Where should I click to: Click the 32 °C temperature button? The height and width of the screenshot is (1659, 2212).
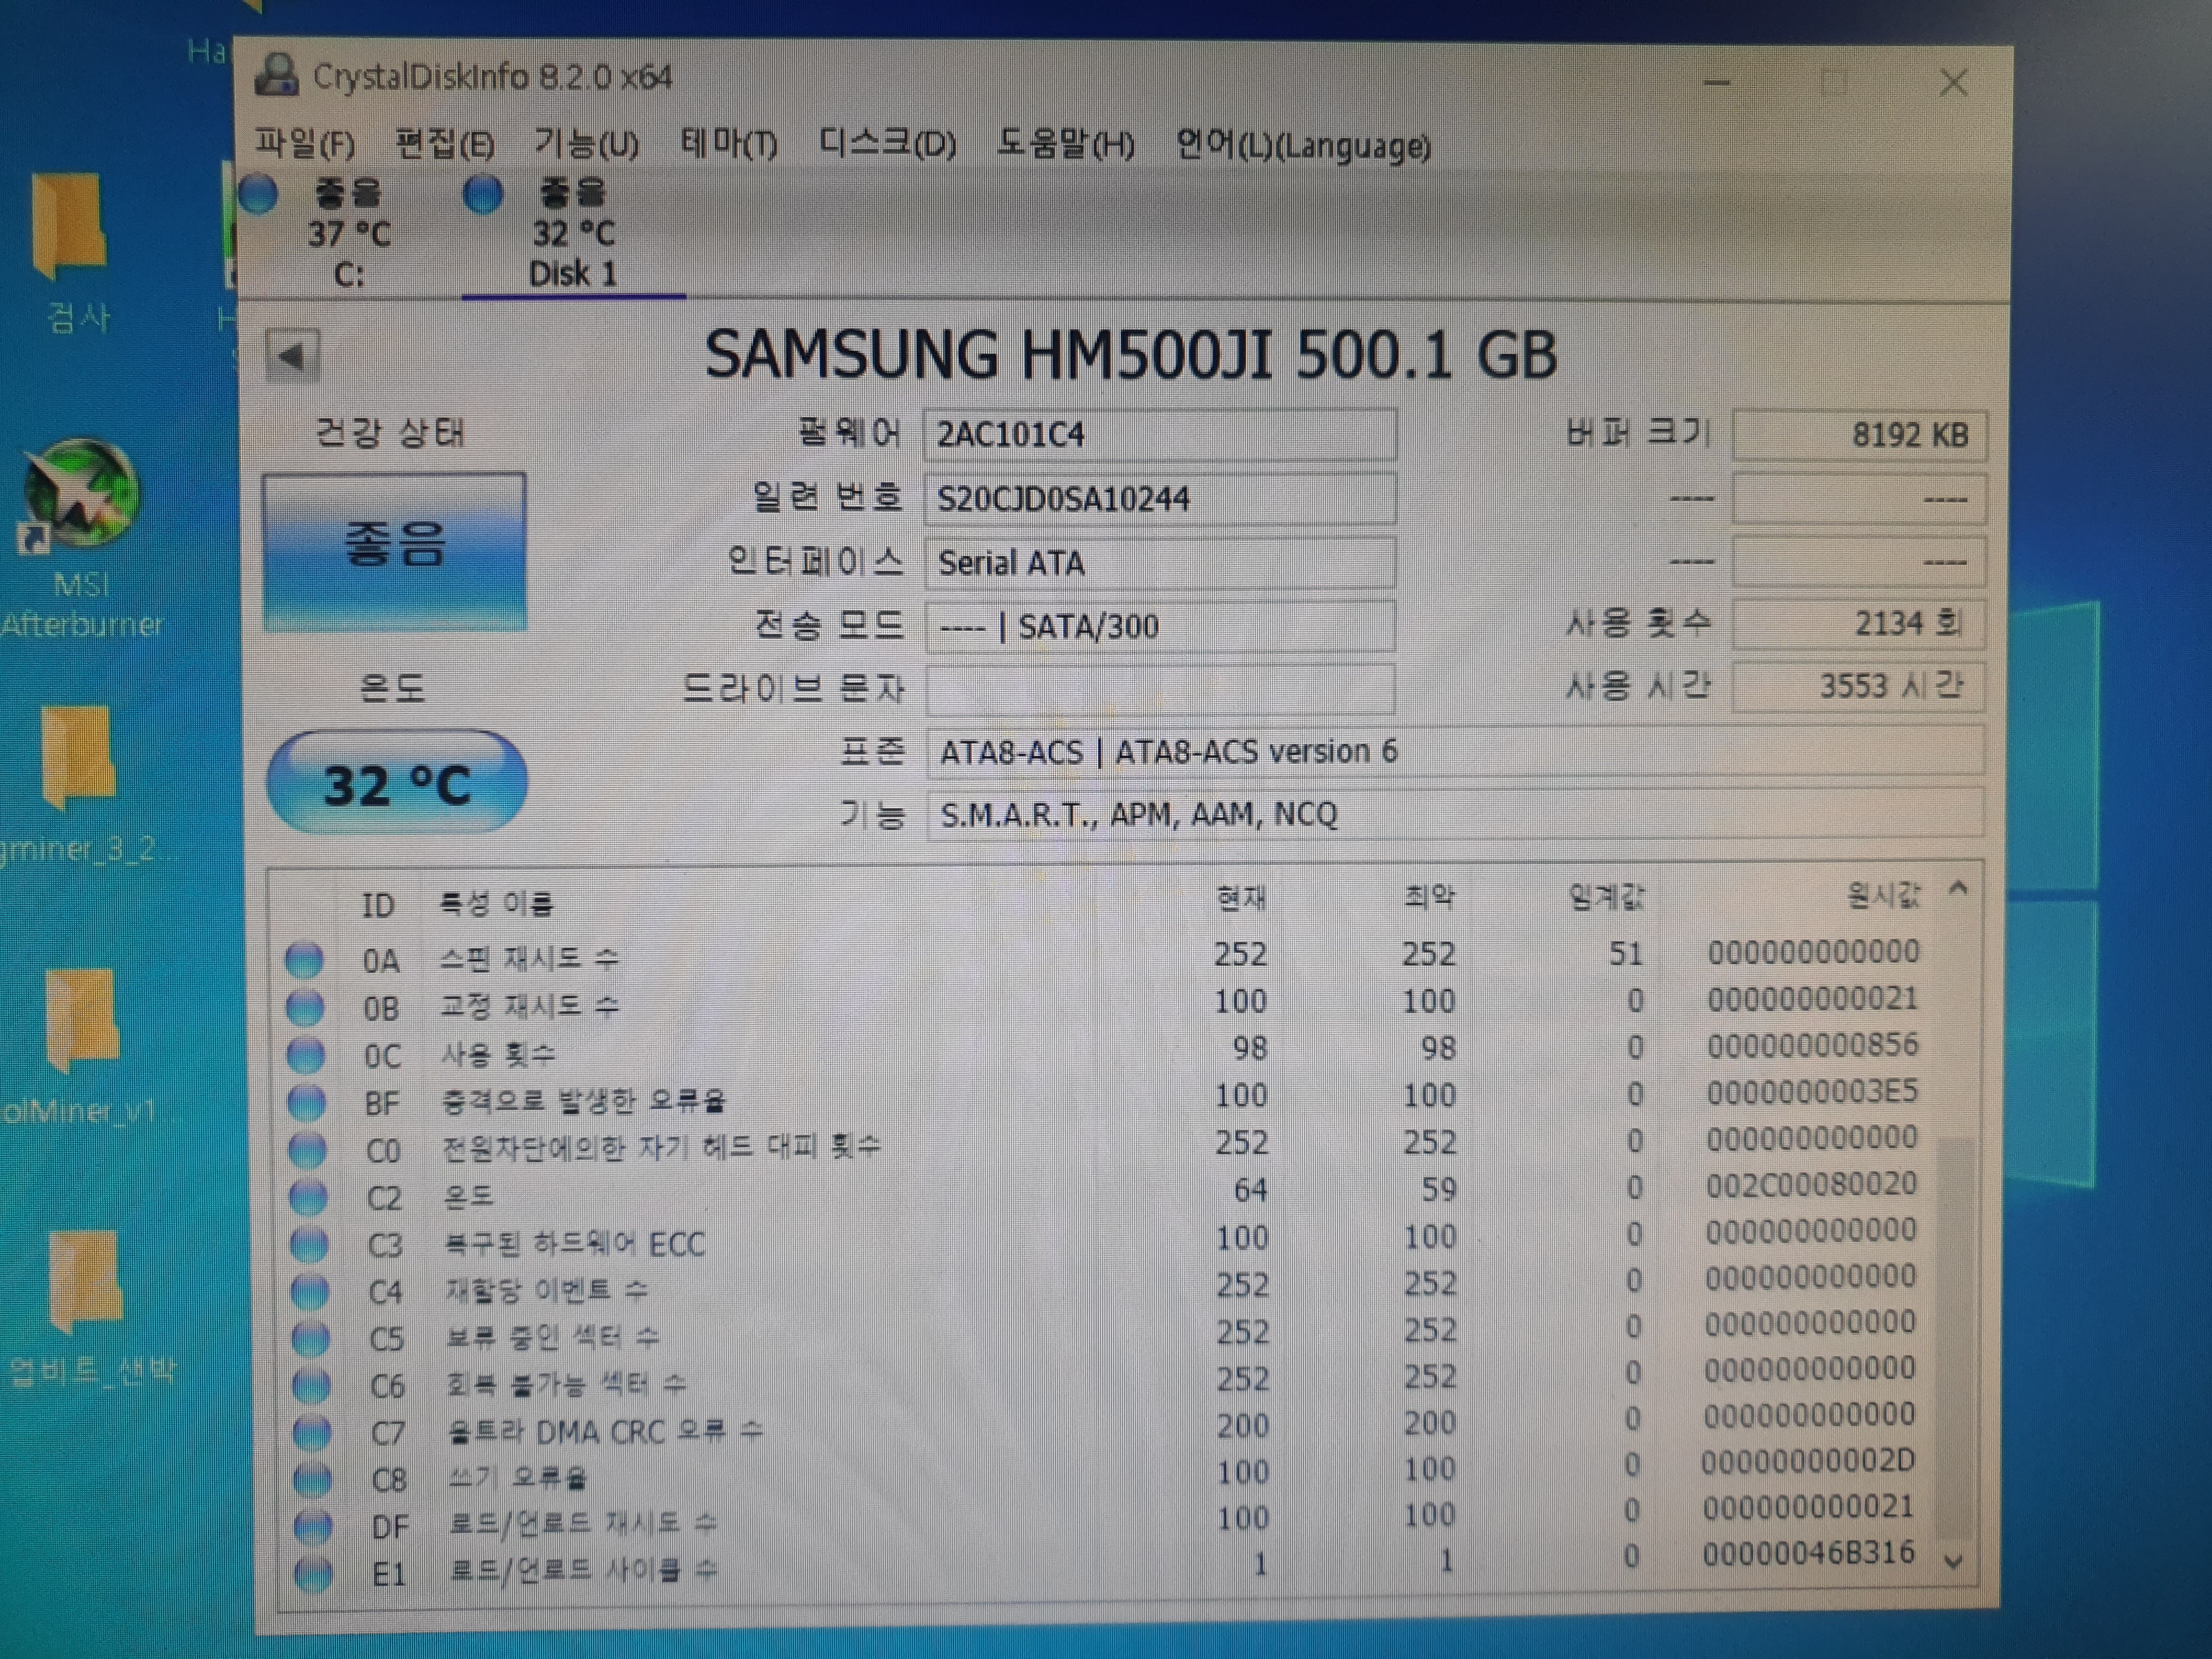[x=397, y=783]
